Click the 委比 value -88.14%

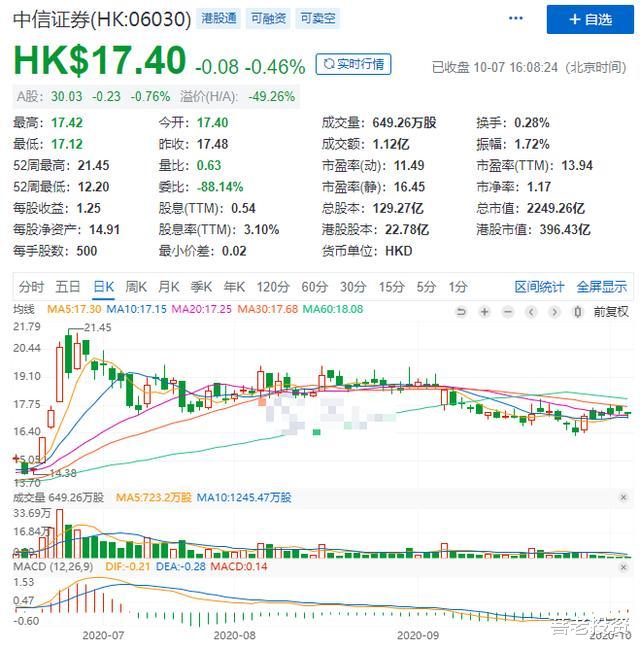tap(220, 187)
